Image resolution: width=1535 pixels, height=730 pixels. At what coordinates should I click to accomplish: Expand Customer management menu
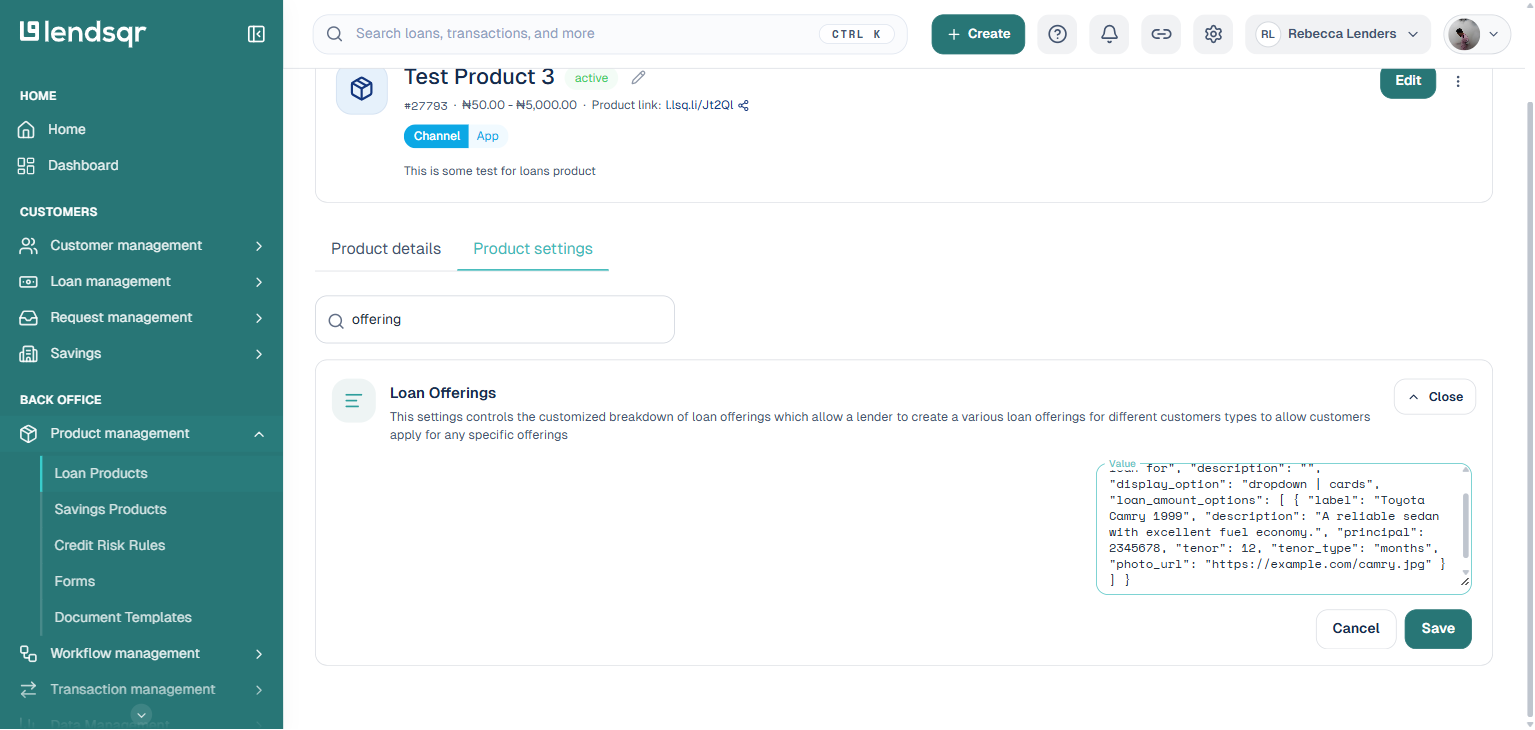coord(141,245)
